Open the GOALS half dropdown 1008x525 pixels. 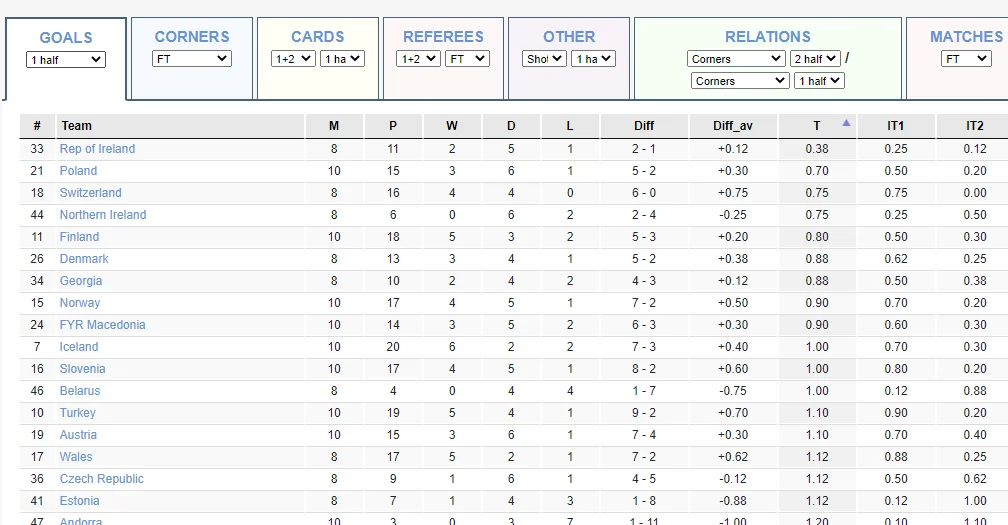pyautogui.click(x=66, y=60)
